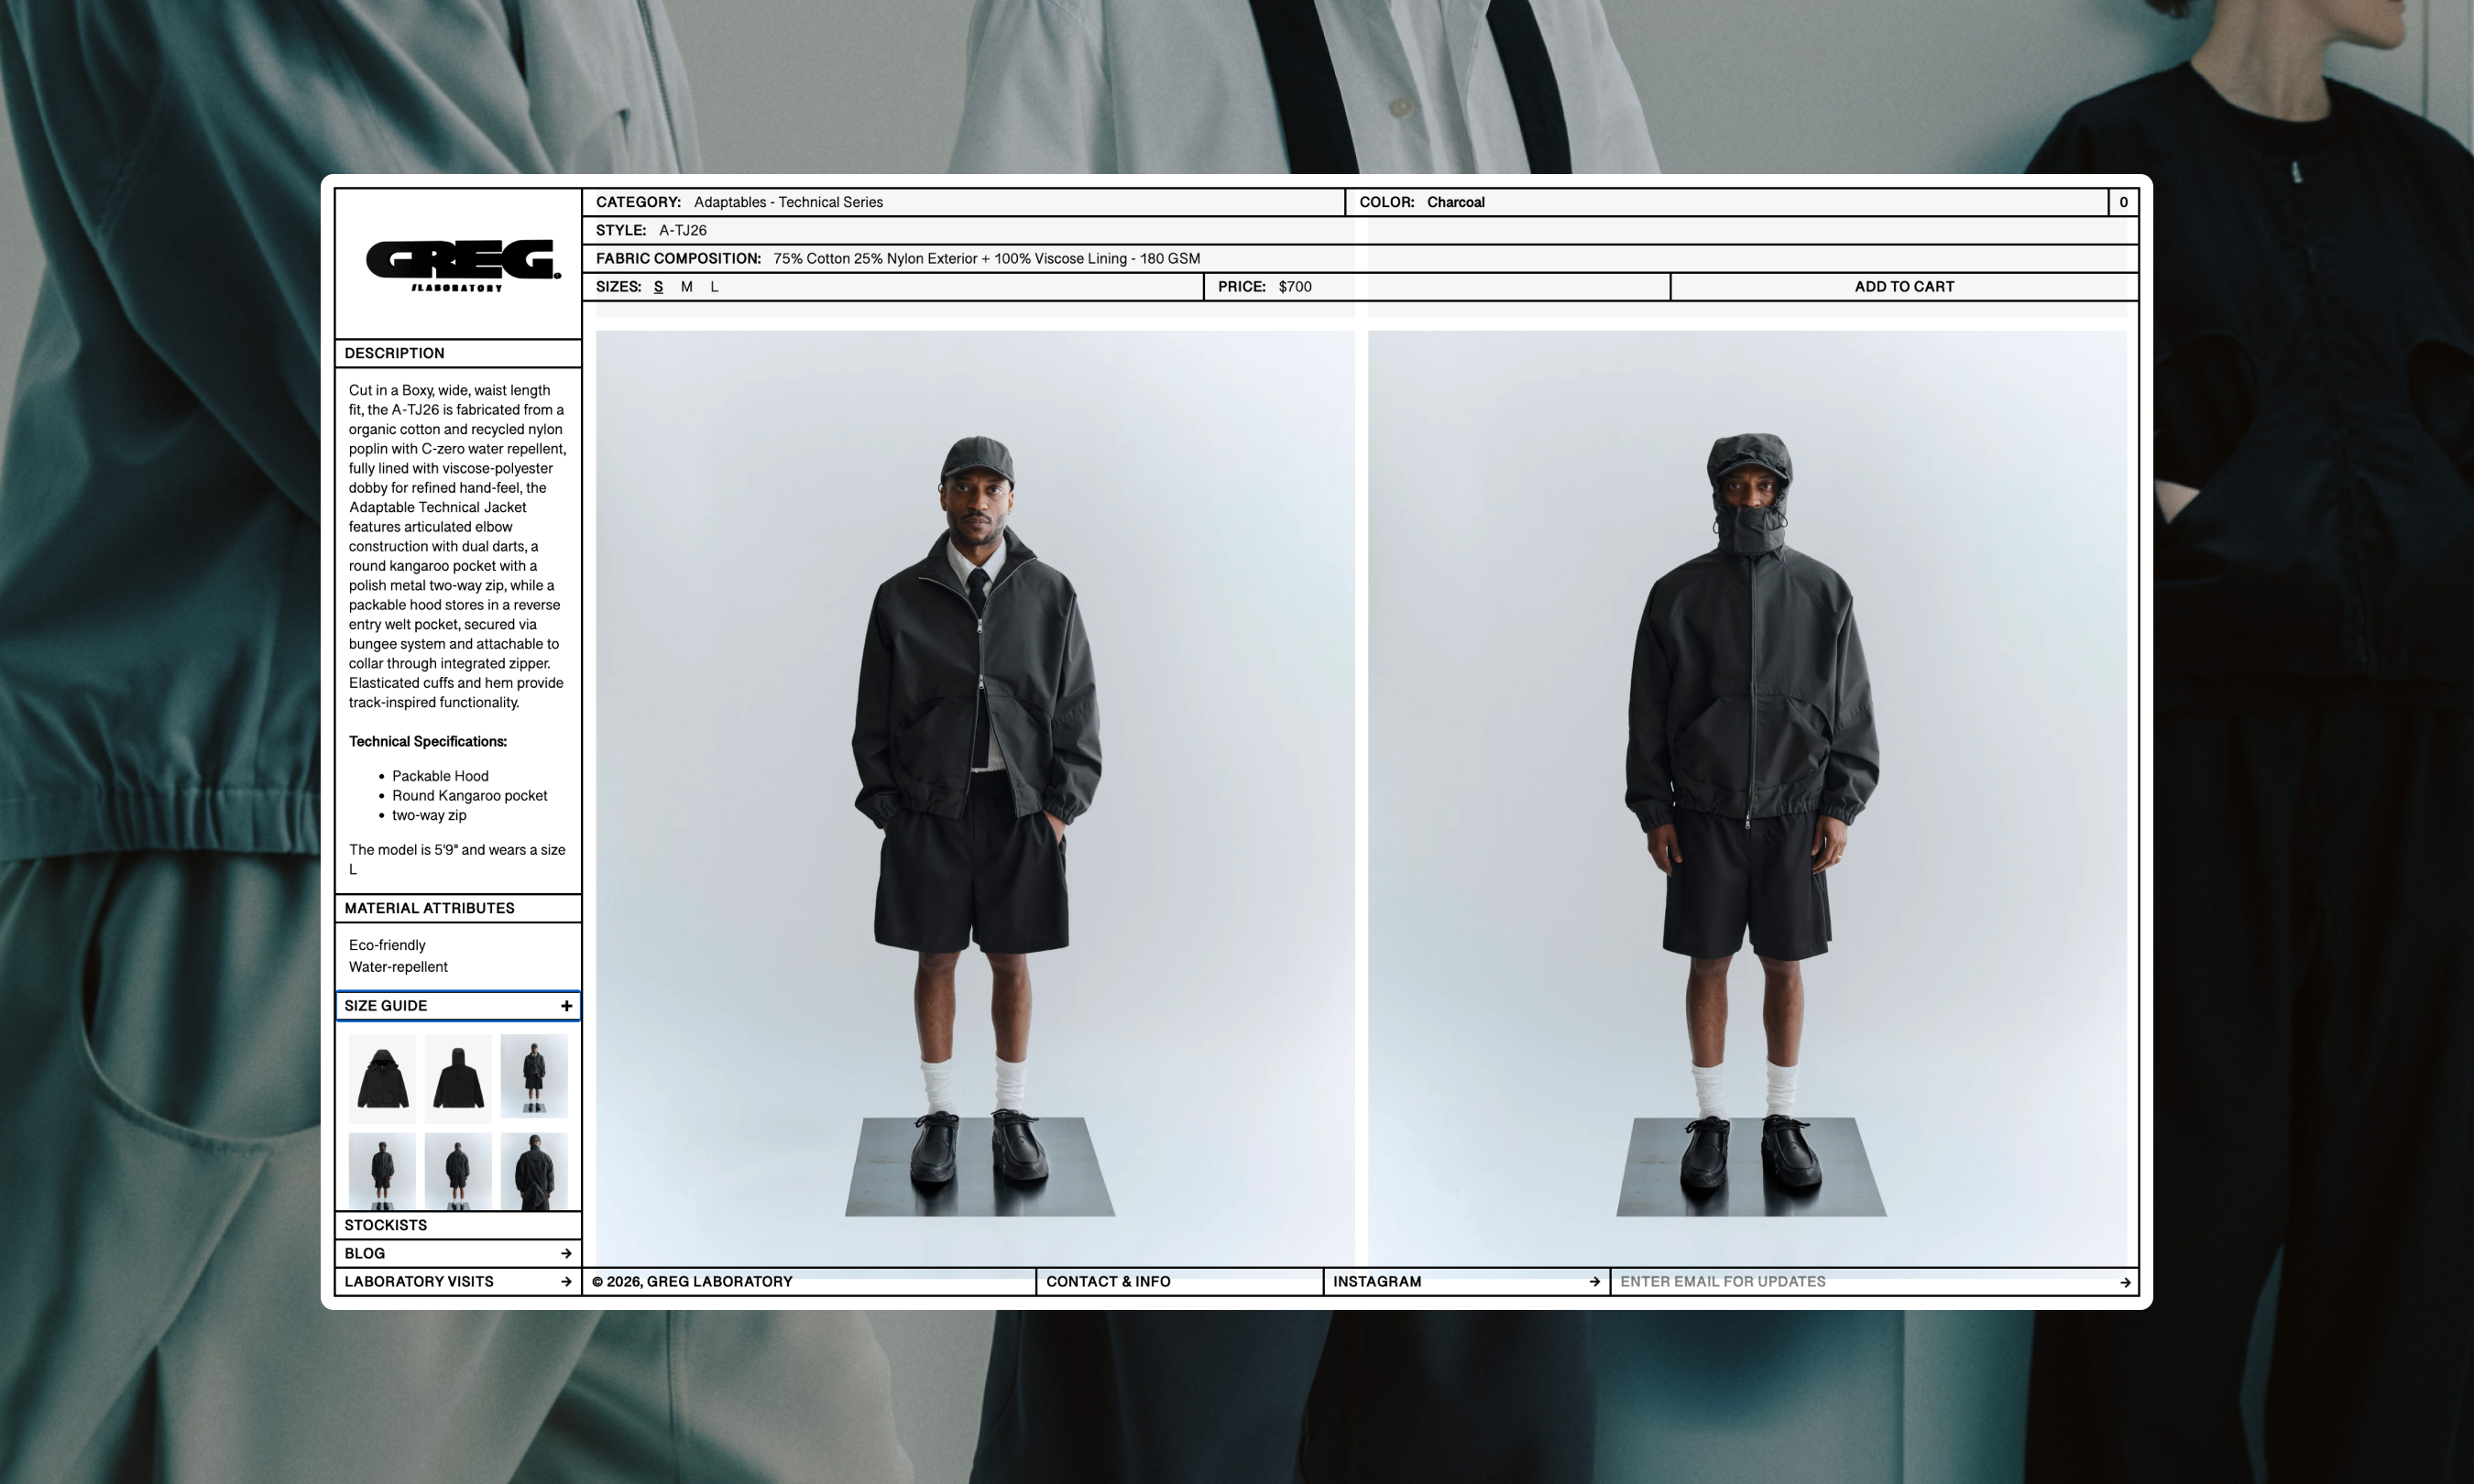2474x1484 pixels.
Task: Click Add to Cart button
Action: tap(1903, 287)
